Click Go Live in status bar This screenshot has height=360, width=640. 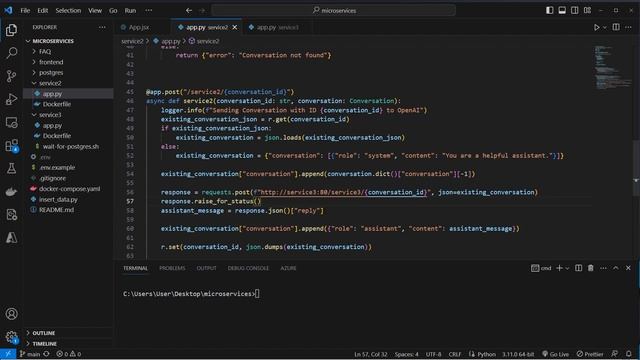tap(555, 354)
